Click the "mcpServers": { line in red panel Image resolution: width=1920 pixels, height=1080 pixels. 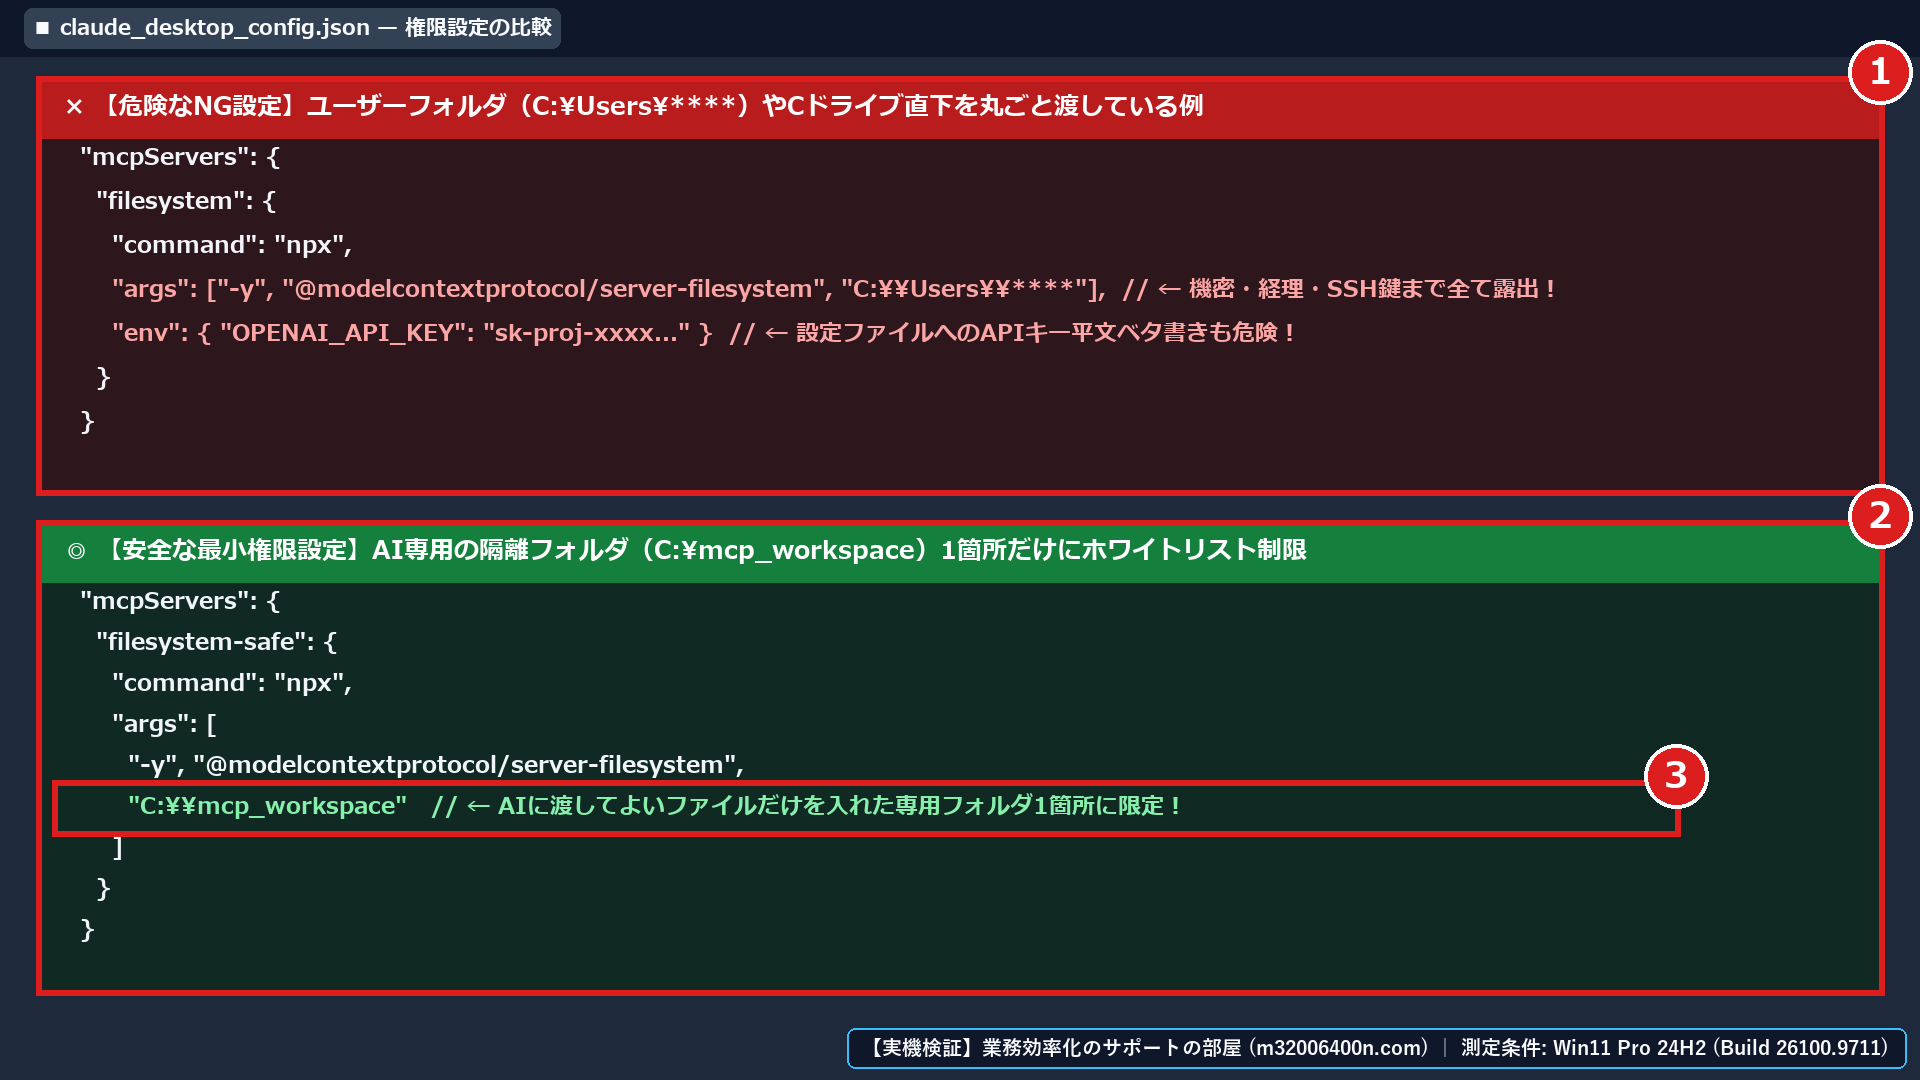[x=180, y=157]
